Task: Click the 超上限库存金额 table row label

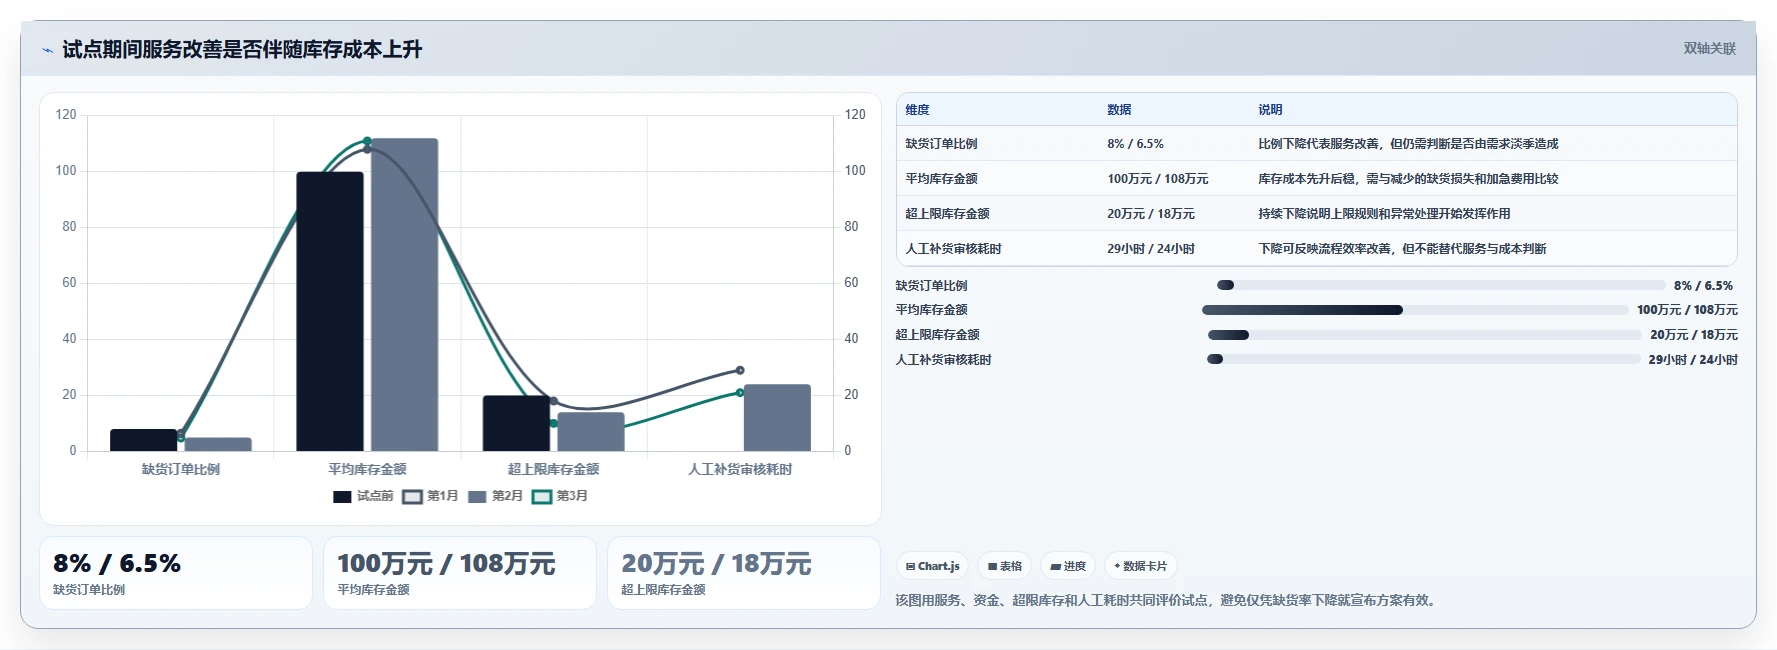Action: coord(947,214)
